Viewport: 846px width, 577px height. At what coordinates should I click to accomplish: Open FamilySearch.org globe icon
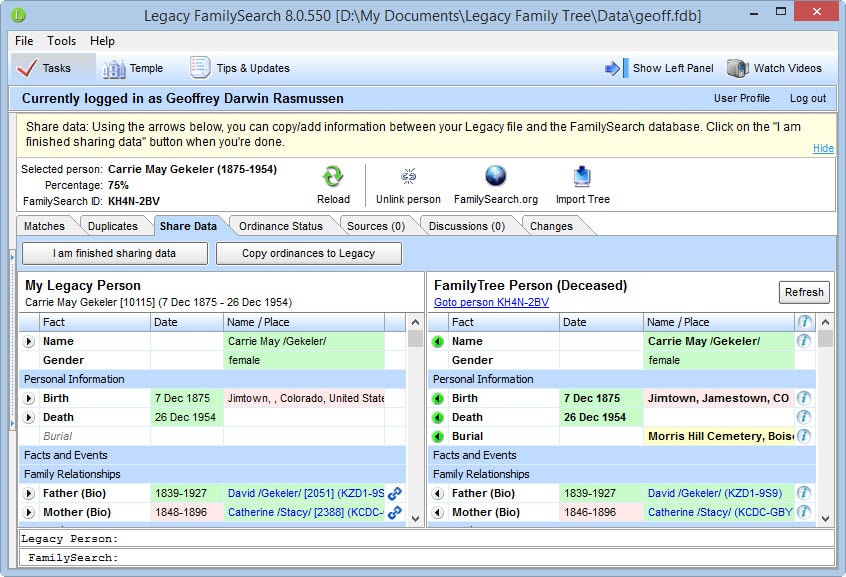pyautogui.click(x=495, y=176)
